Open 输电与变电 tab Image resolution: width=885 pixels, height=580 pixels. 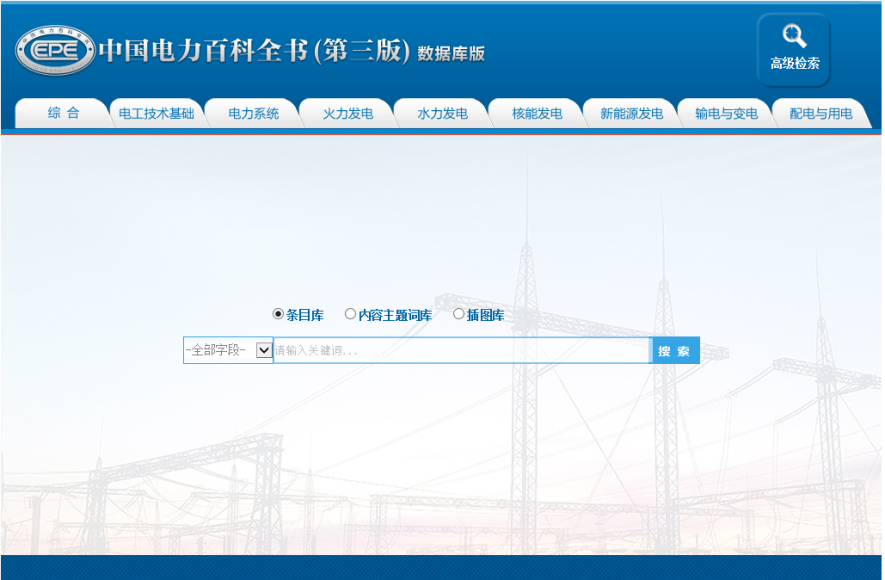(726, 113)
